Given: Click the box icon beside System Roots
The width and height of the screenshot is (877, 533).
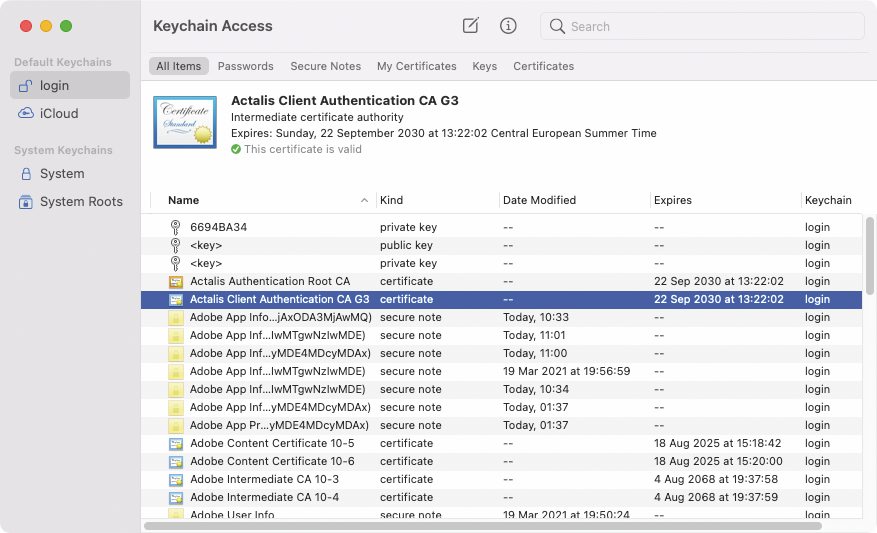Looking at the screenshot, I should [x=26, y=202].
